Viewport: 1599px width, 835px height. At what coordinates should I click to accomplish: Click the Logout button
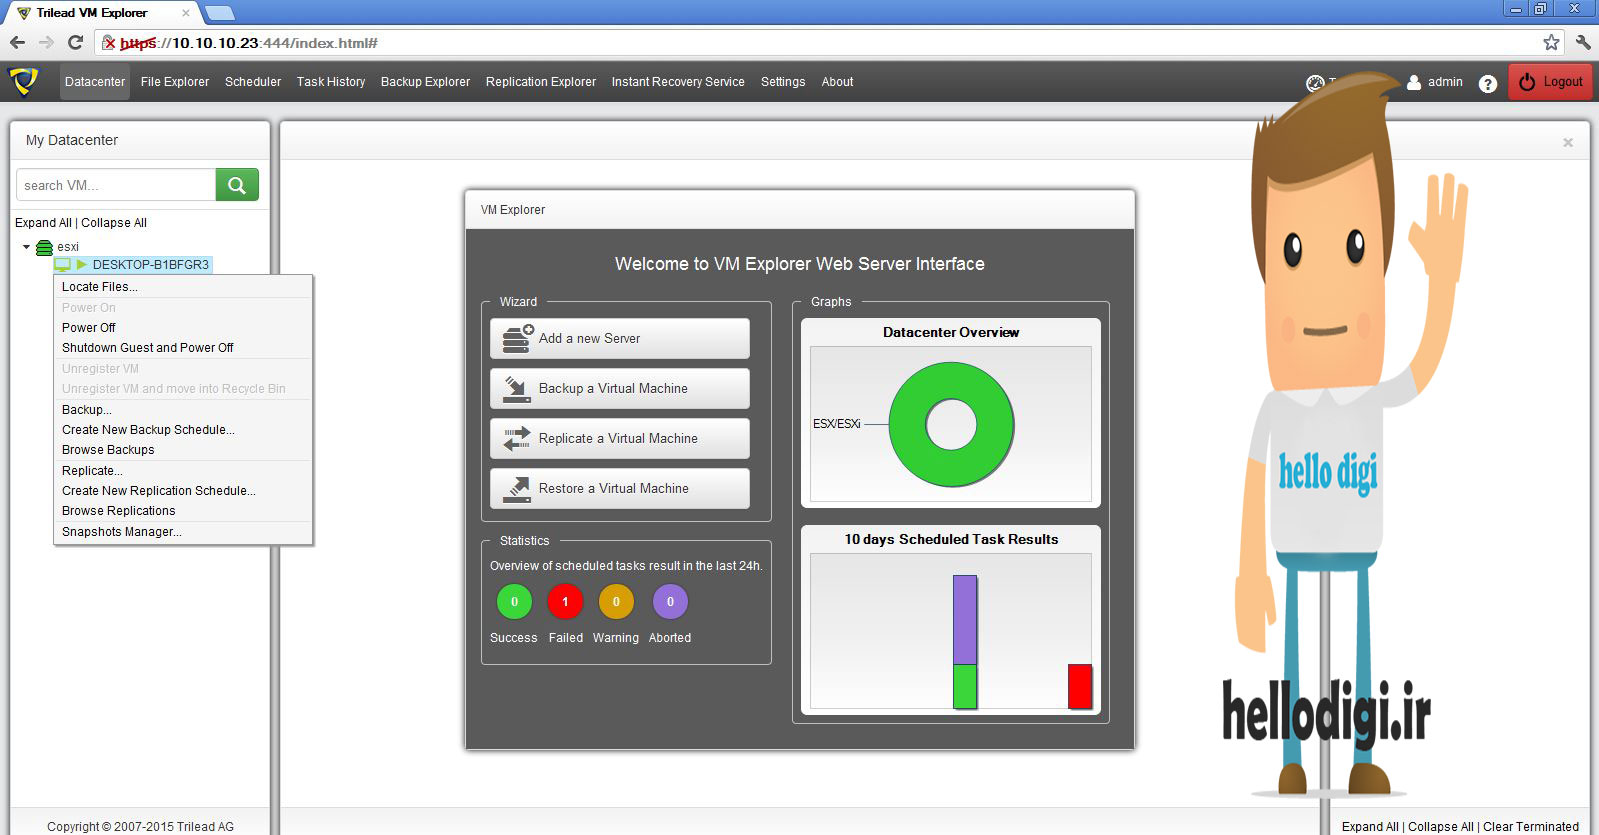point(1551,82)
